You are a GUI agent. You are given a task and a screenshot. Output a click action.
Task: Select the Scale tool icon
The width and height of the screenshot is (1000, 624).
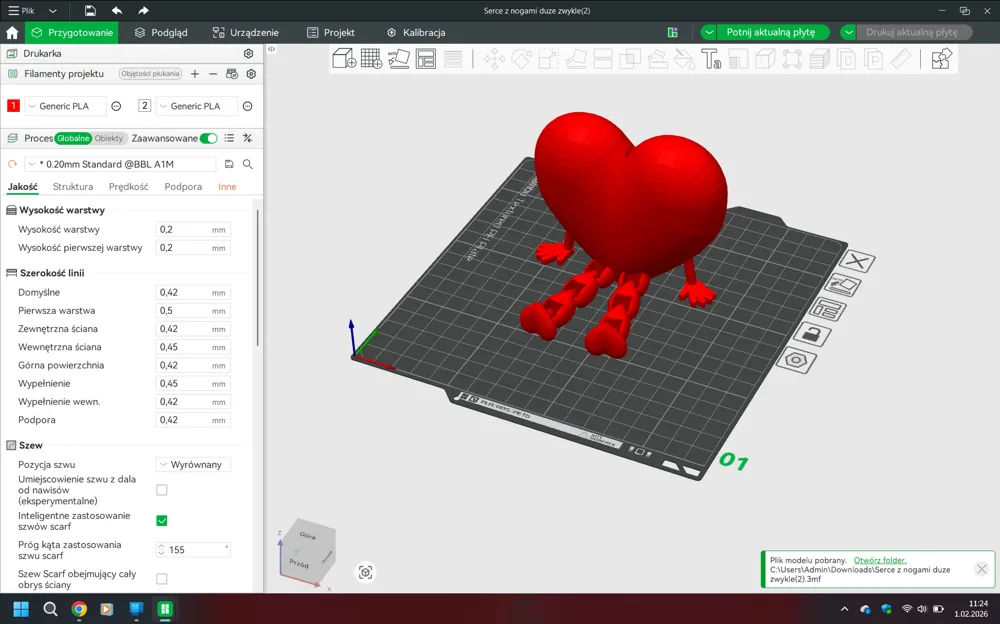[548, 59]
